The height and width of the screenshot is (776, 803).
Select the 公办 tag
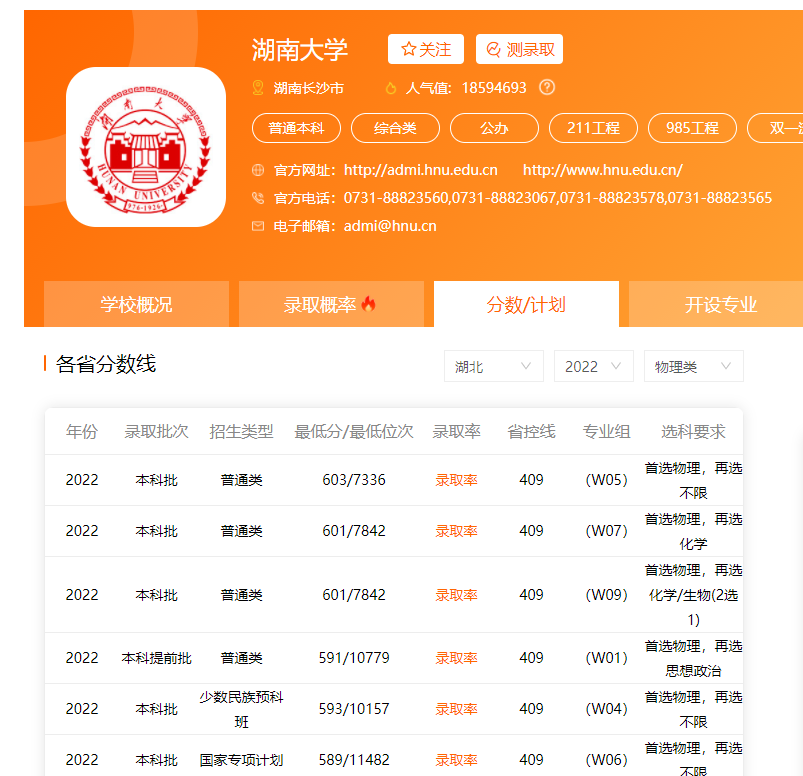coord(494,128)
